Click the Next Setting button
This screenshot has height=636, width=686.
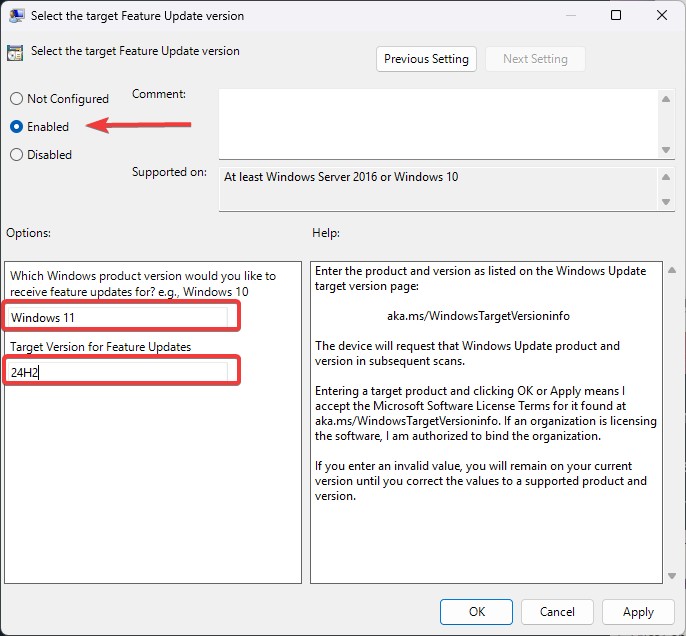tap(535, 59)
